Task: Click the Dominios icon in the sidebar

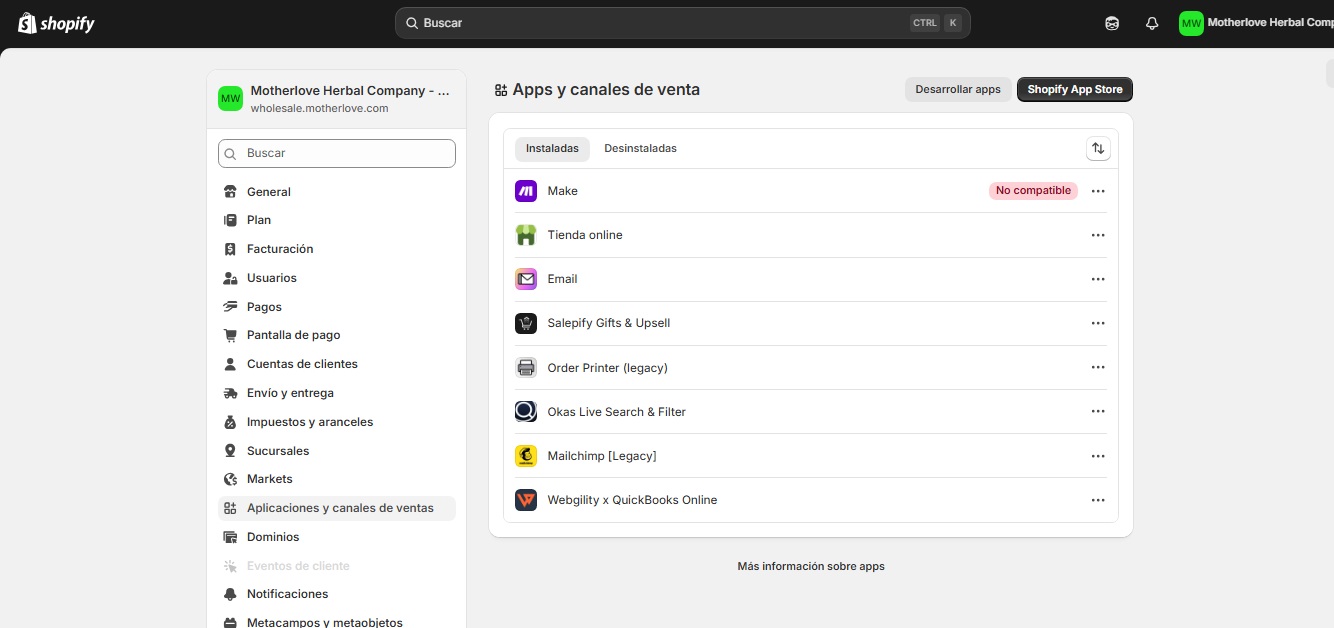Action: [x=230, y=537]
